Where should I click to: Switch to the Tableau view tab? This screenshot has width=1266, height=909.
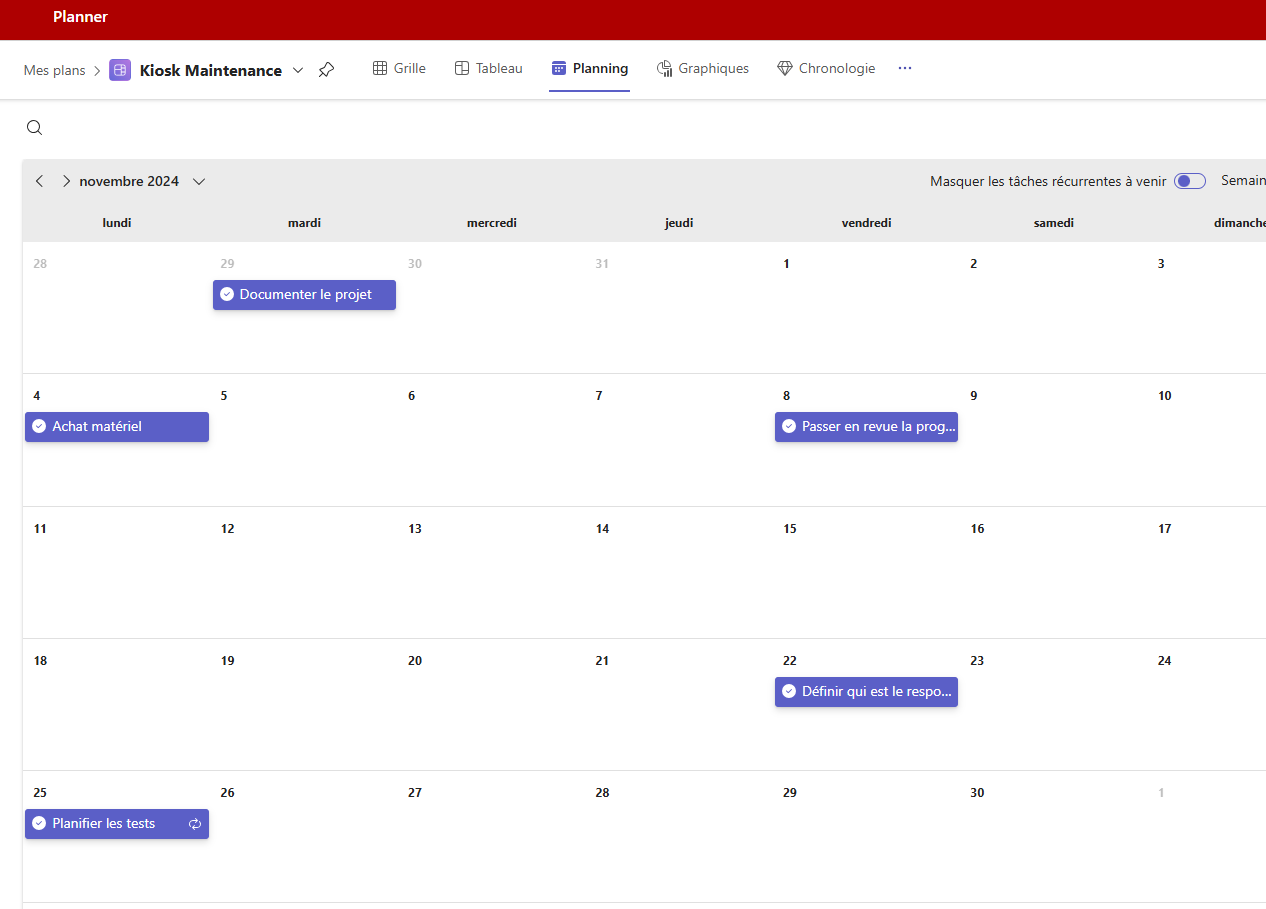click(x=488, y=69)
